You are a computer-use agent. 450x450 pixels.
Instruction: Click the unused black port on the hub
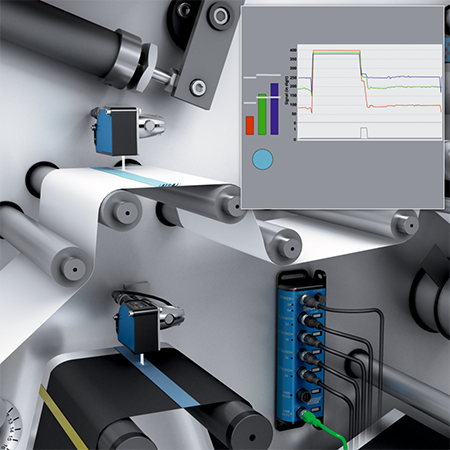(305, 396)
